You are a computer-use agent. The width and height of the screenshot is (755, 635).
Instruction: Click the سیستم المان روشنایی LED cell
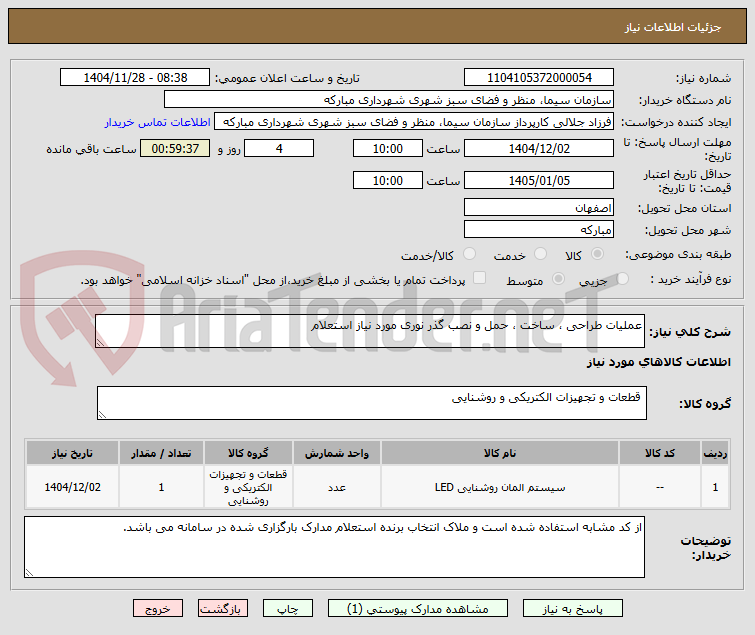tap(500, 487)
